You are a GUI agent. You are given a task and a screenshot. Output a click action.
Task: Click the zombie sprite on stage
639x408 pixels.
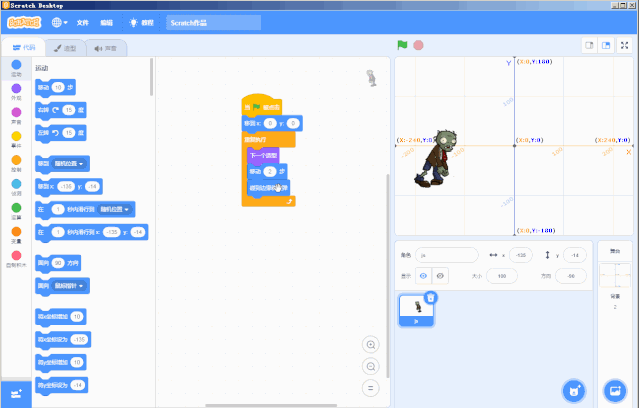(436, 159)
